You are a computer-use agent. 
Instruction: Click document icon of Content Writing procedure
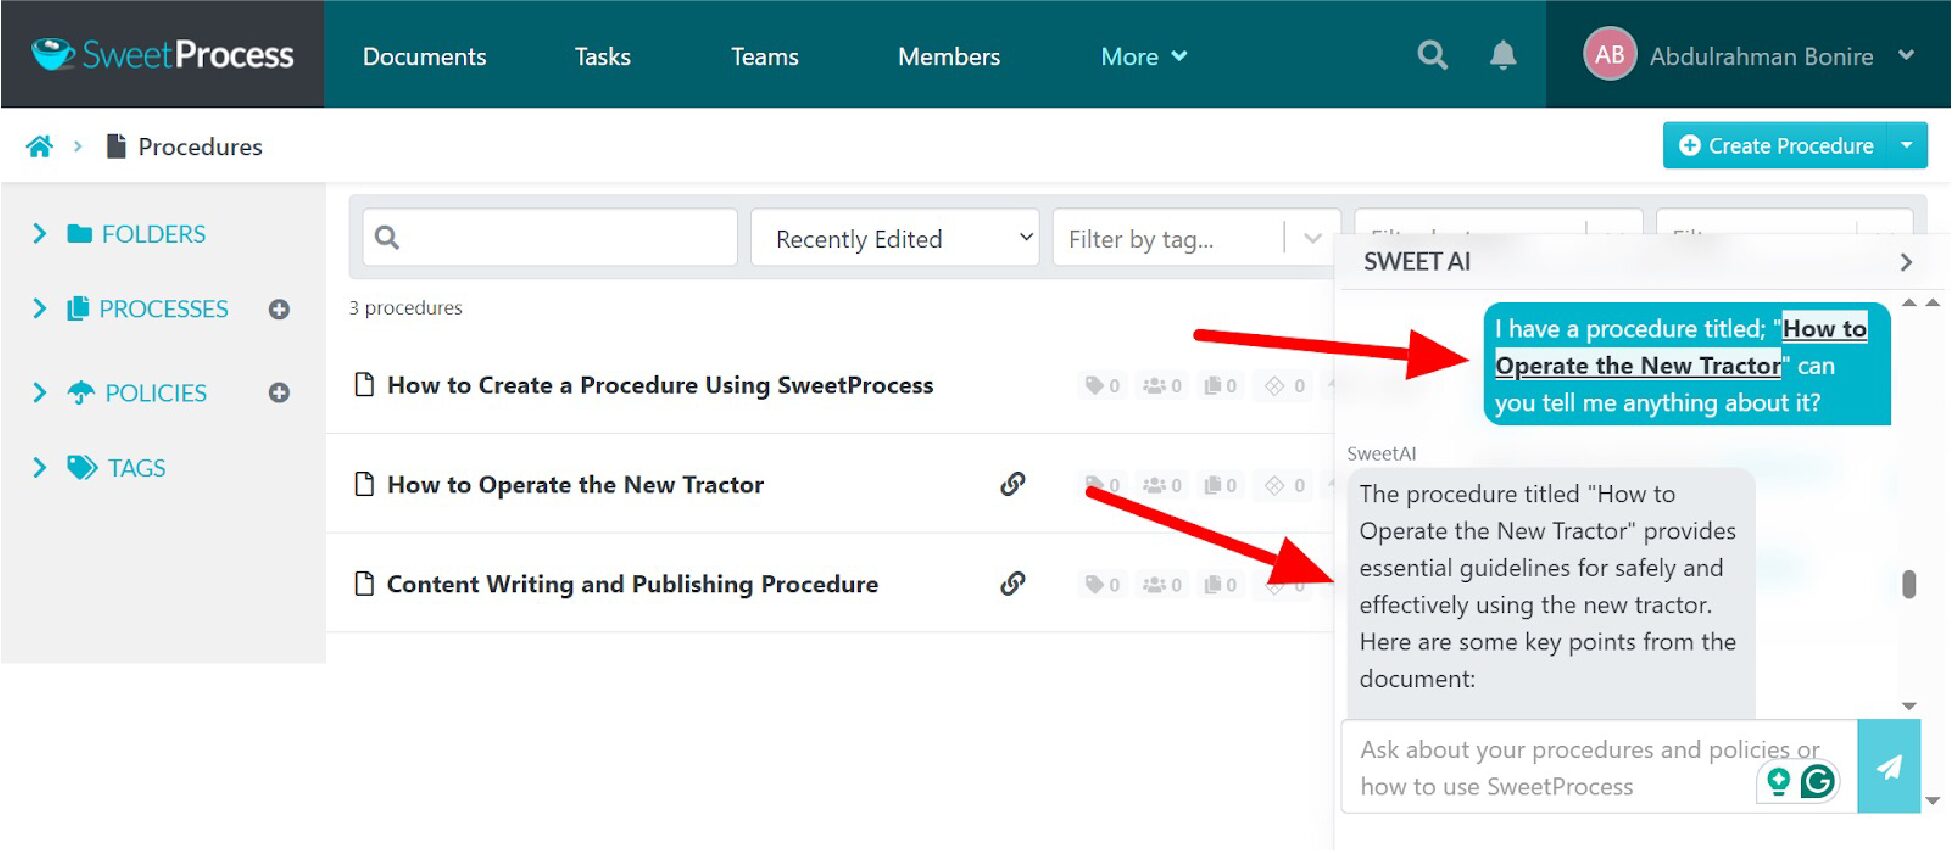coord(365,583)
